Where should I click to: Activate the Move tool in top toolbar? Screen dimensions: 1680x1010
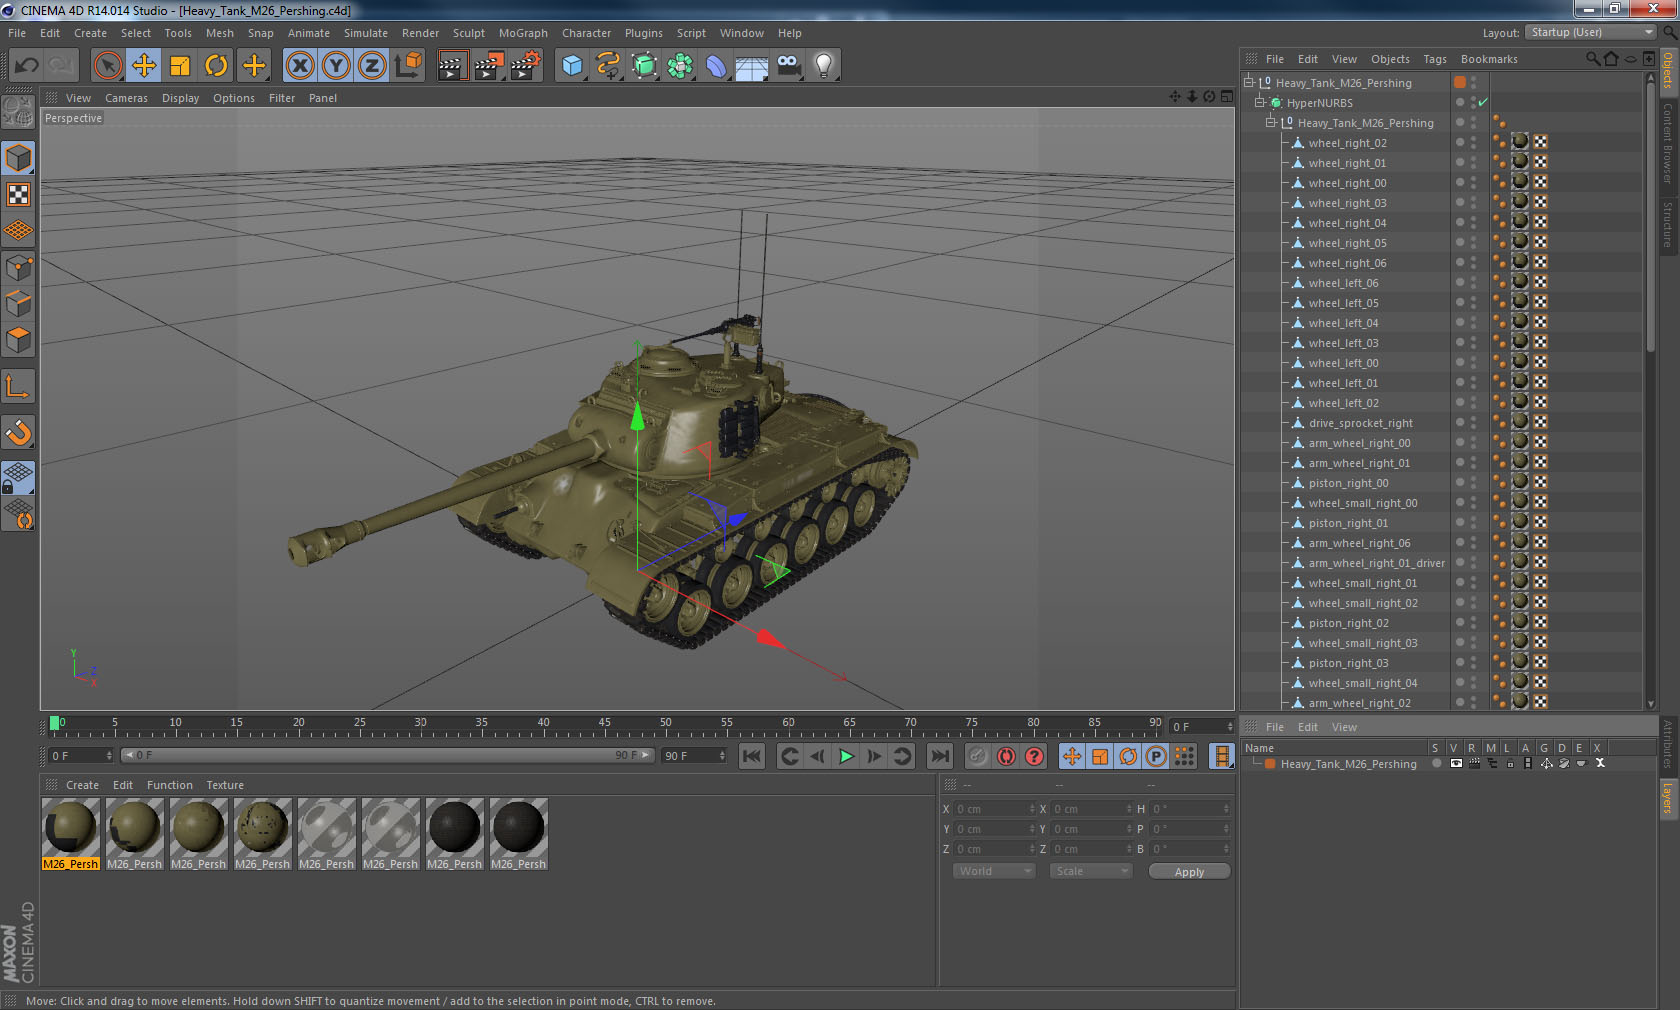pyautogui.click(x=144, y=66)
